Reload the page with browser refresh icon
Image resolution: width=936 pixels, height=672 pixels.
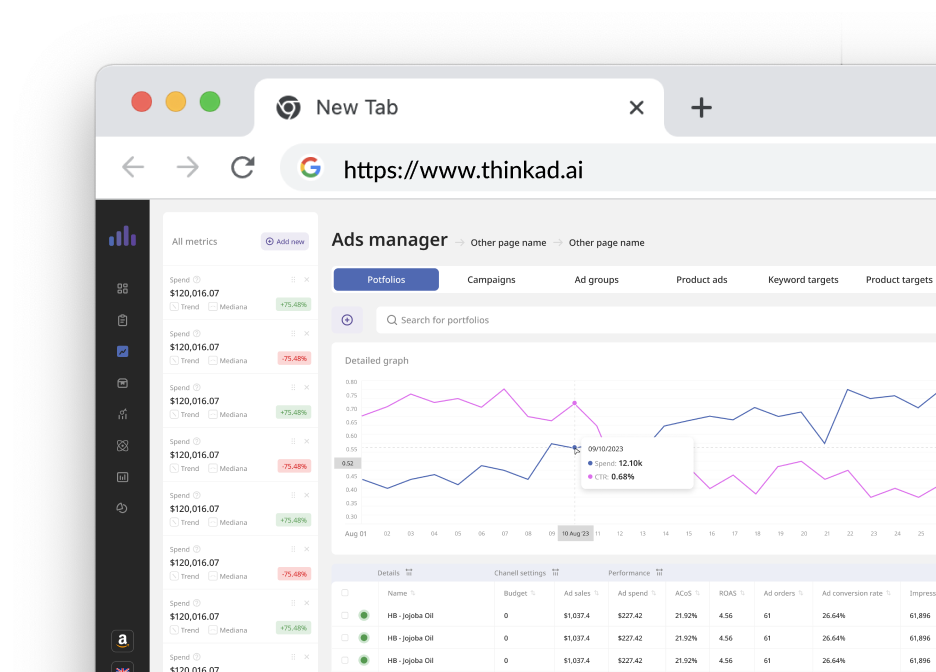click(243, 167)
